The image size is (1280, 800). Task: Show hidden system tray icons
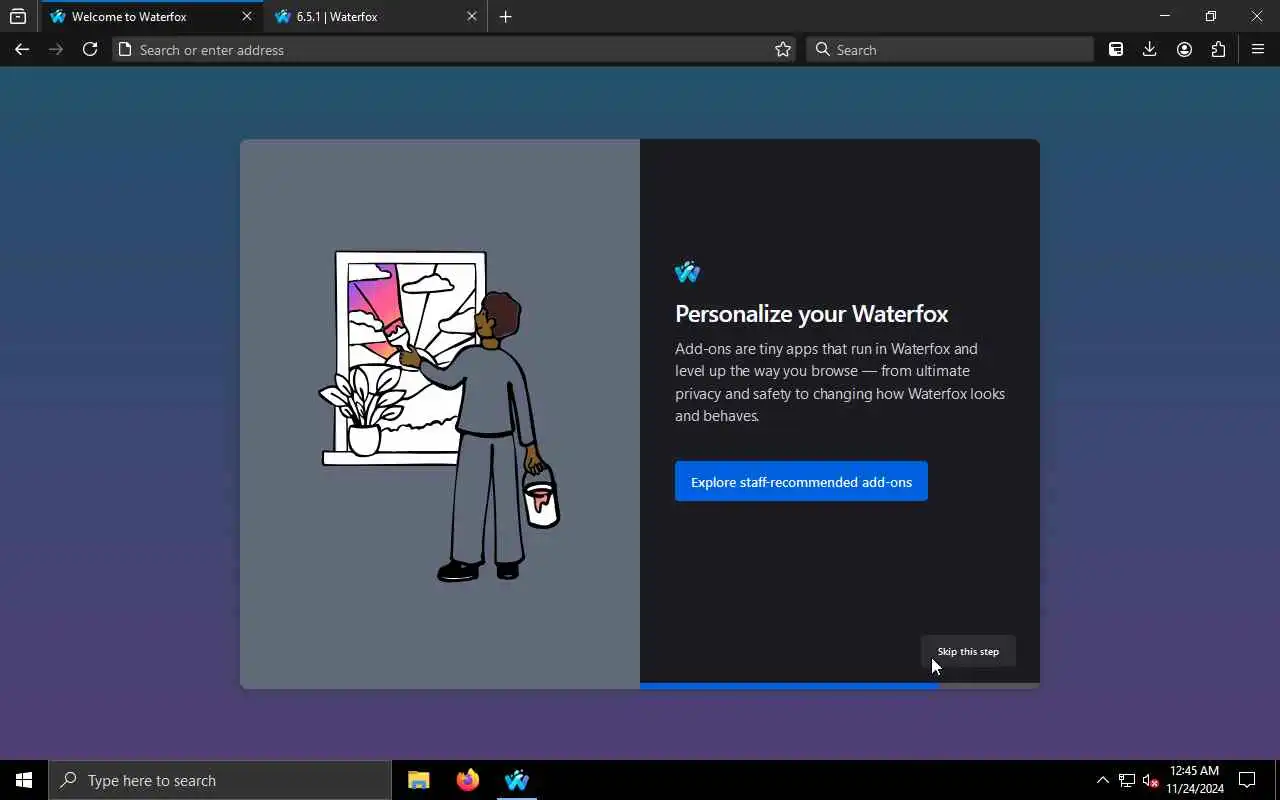point(1103,780)
